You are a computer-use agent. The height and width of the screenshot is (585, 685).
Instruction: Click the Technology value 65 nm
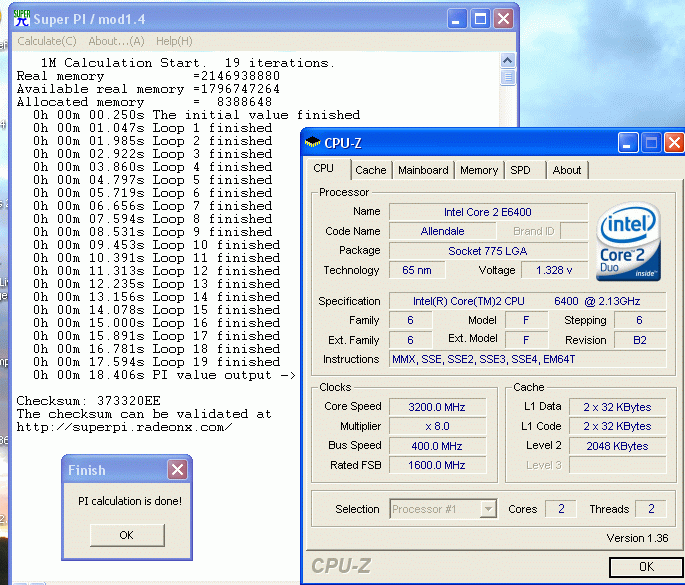tap(417, 270)
